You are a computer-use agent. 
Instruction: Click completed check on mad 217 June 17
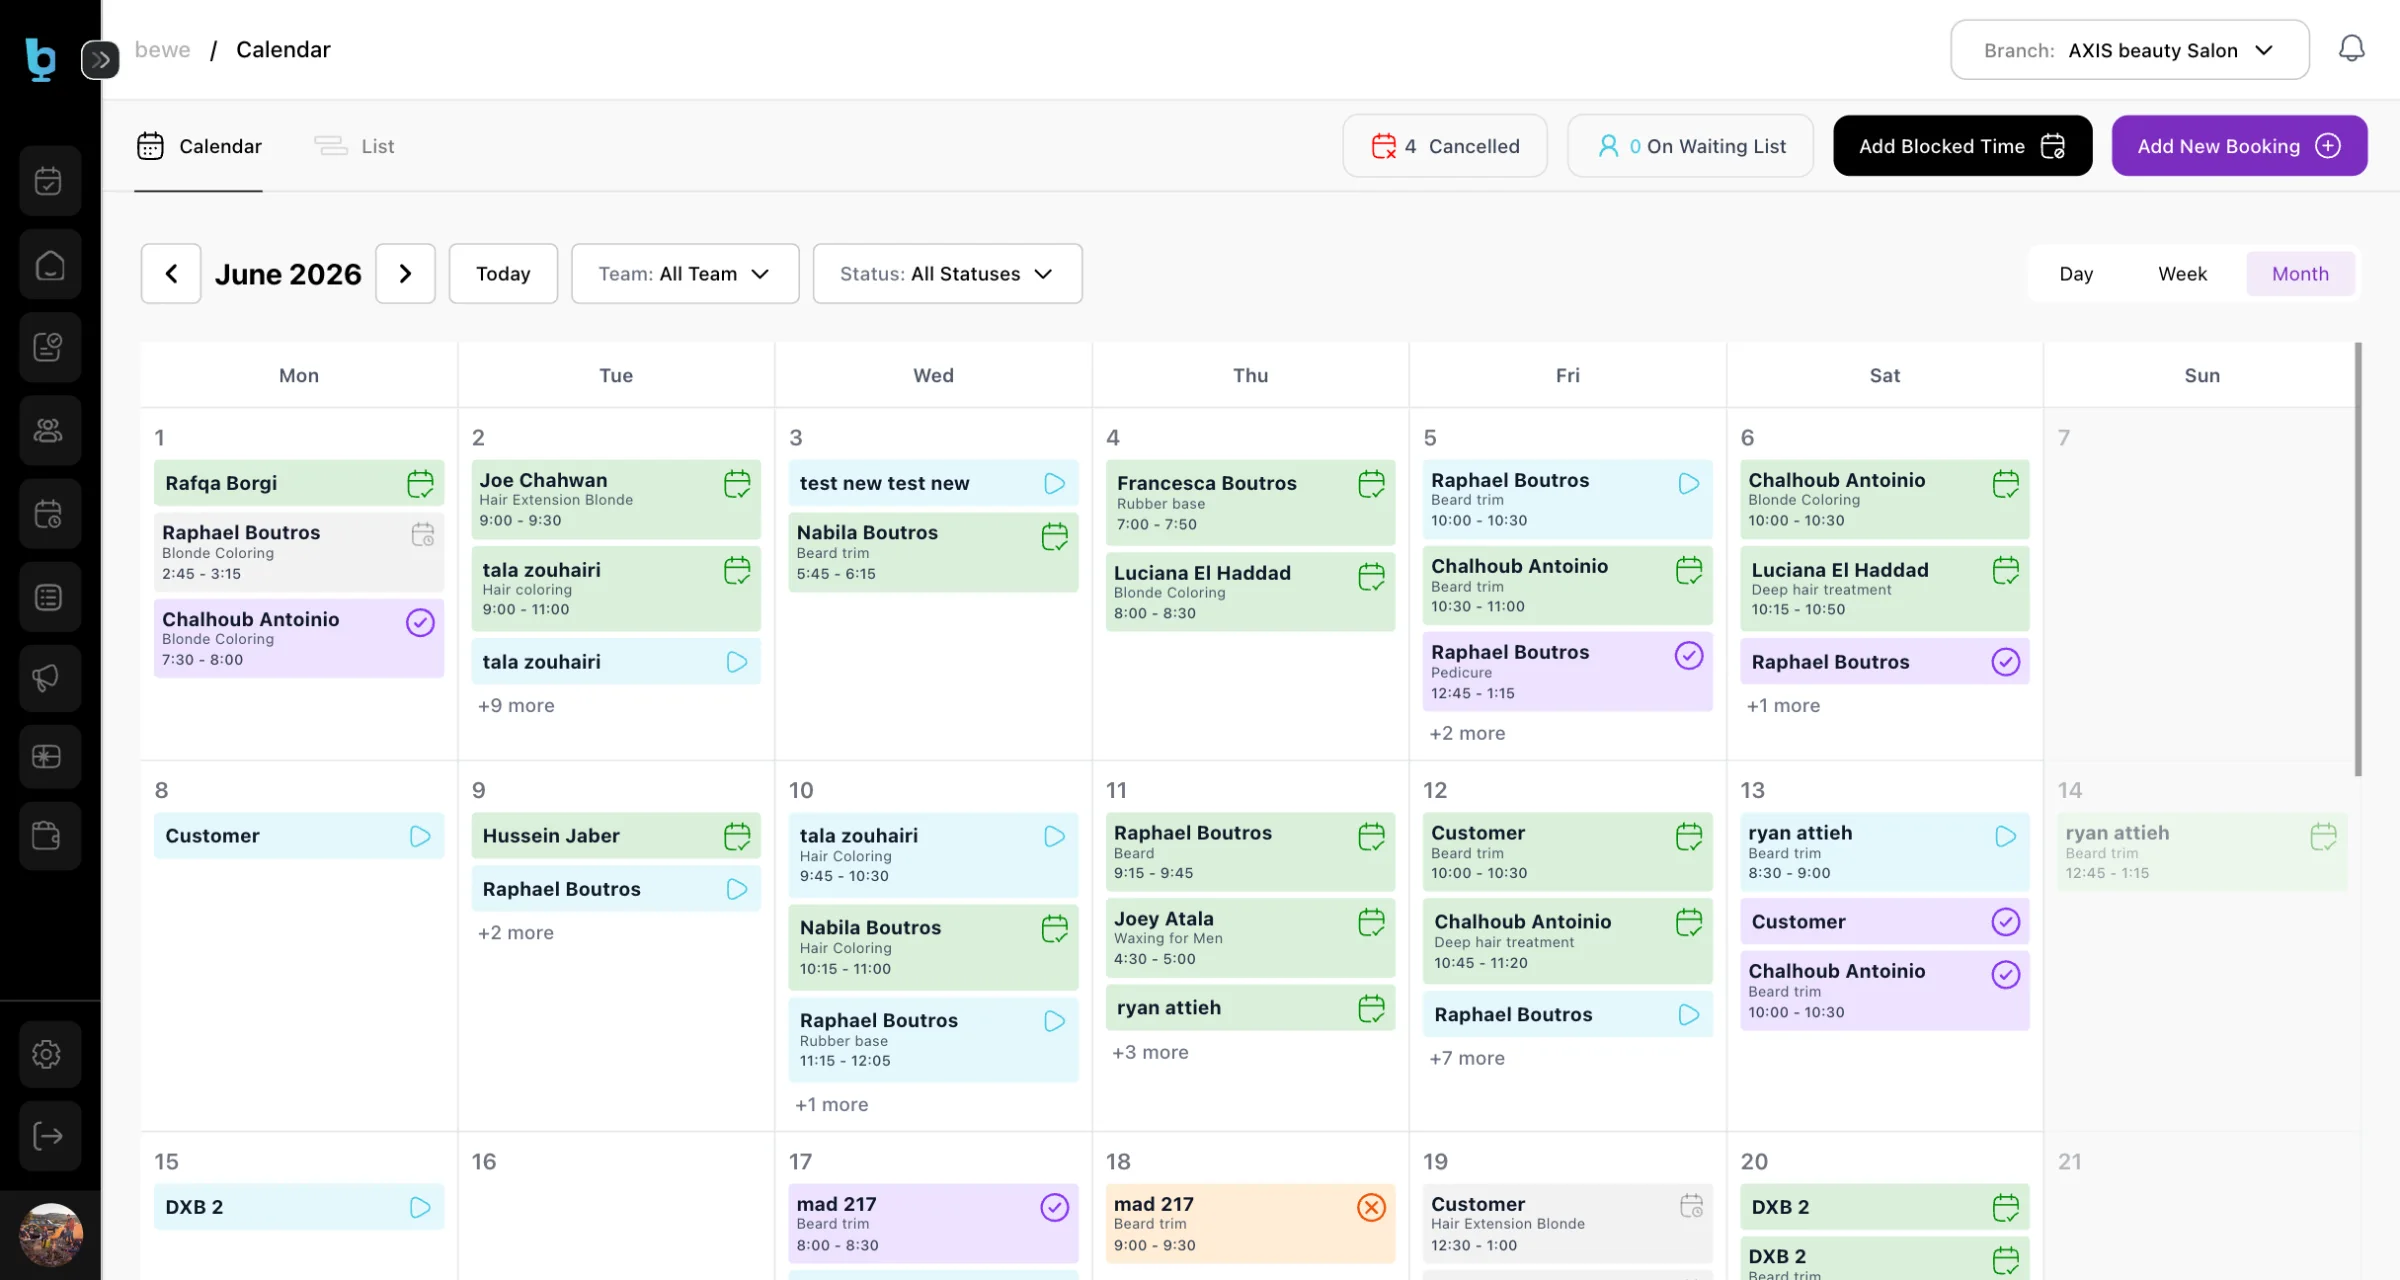[1055, 1207]
